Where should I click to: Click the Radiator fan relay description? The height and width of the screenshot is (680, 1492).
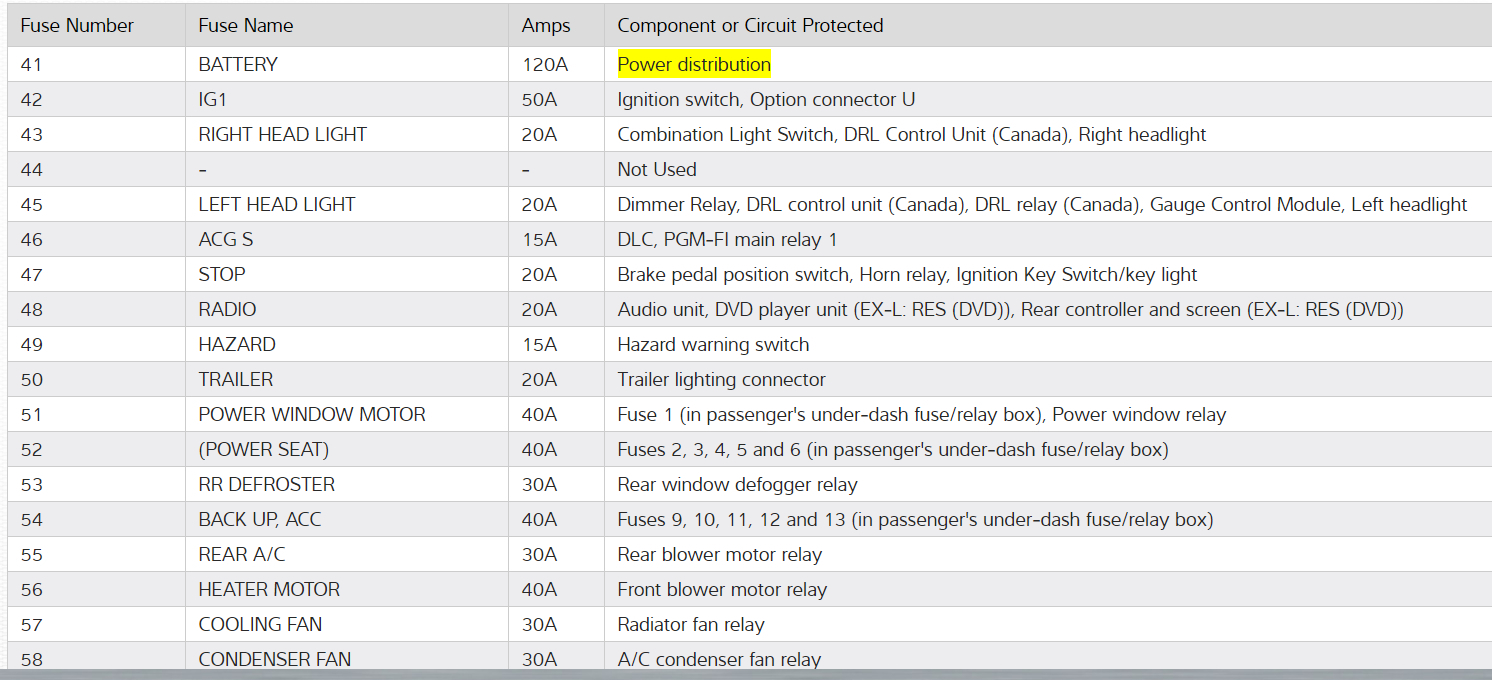691,625
